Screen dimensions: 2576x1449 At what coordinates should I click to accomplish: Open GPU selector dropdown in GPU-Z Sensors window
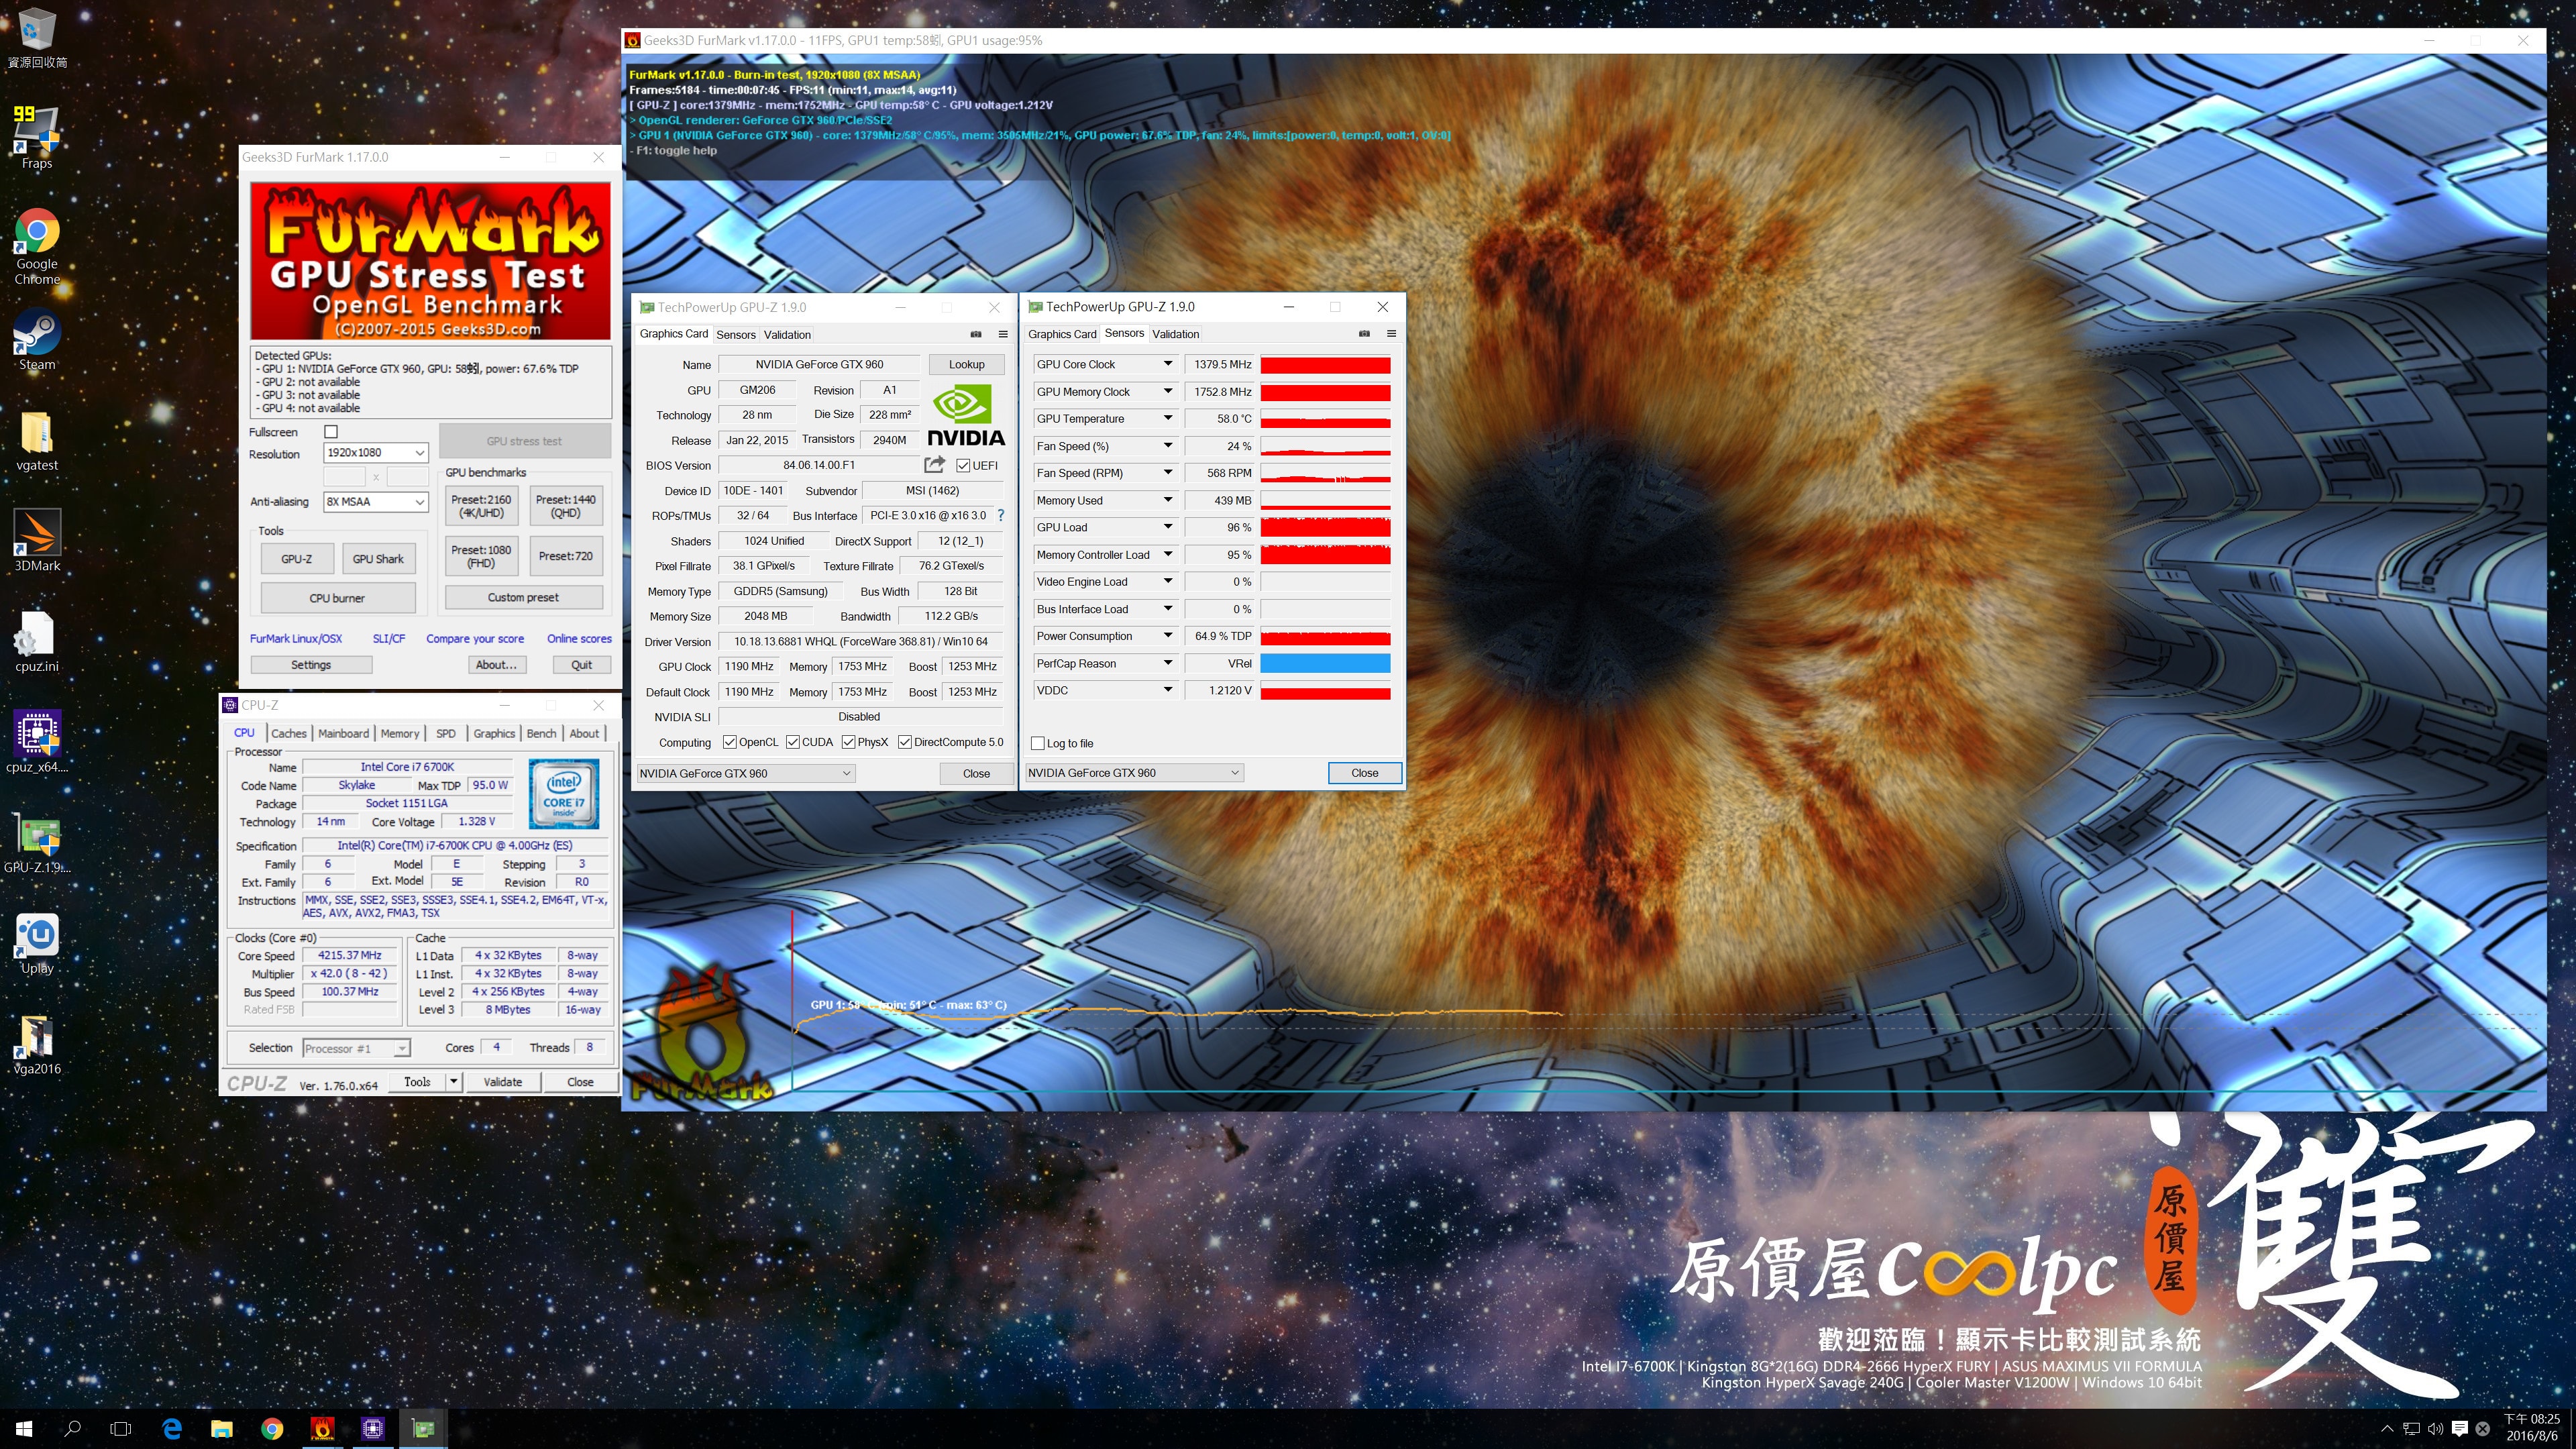click(1135, 773)
